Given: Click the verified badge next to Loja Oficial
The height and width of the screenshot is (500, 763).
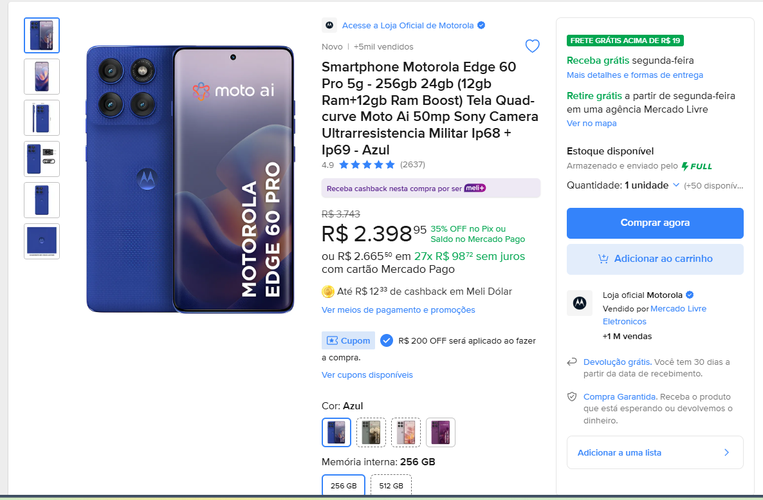Looking at the screenshot, I should coord(481,25).
